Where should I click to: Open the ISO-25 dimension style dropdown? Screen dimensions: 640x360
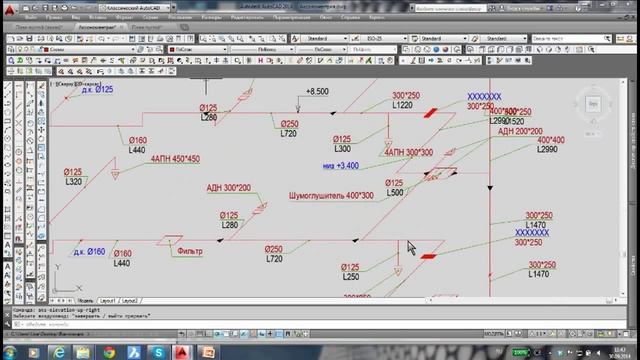(x=384, y=38)
